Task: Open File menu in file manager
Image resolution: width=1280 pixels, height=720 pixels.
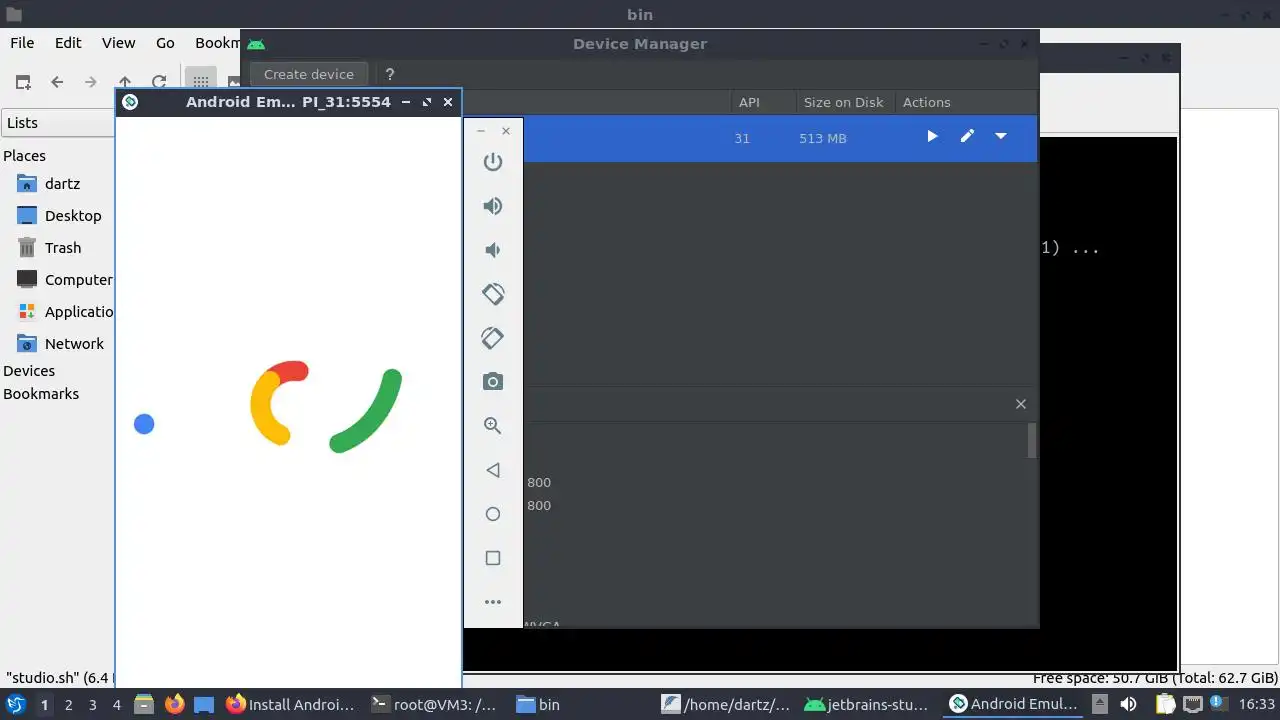Action: pos(22,43)
